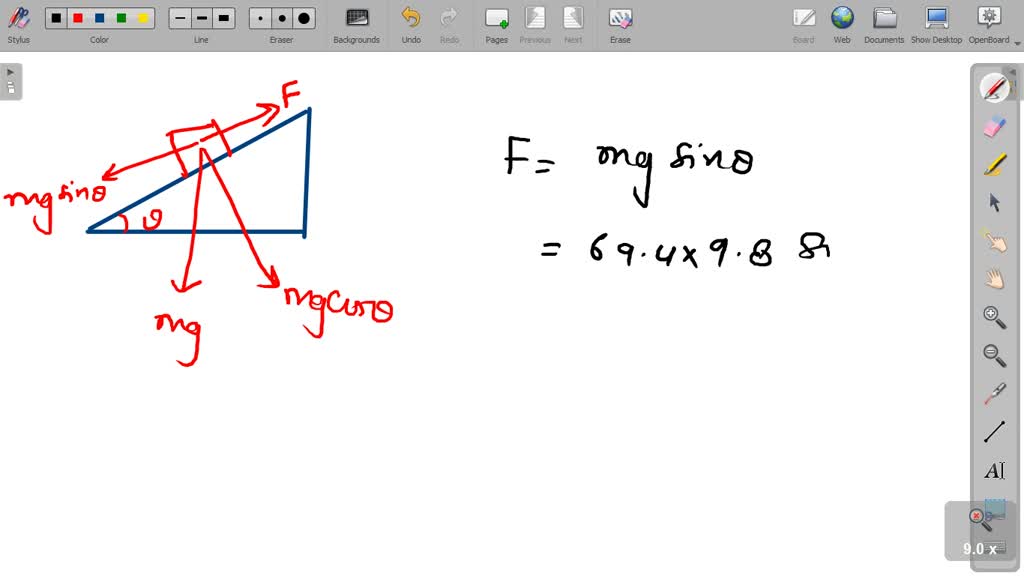Choose the Zoom In magnifier tool
This screenshot has width=1024, height=576.
(x=994, y=317)
